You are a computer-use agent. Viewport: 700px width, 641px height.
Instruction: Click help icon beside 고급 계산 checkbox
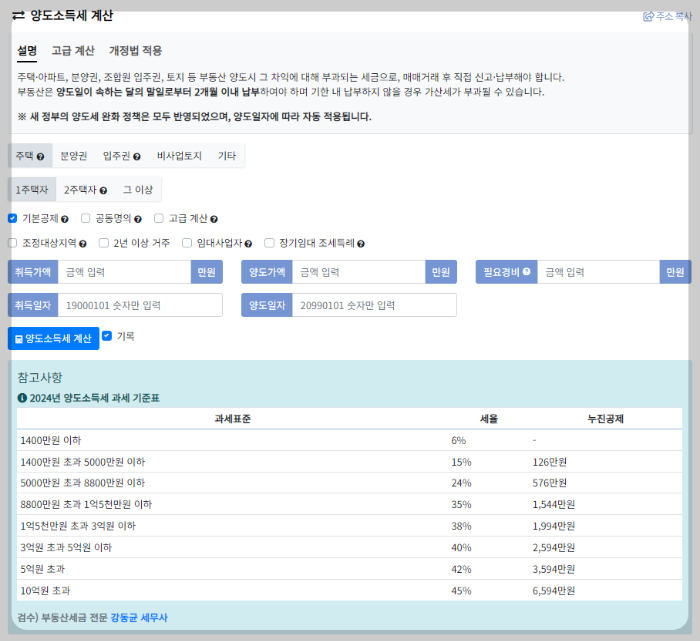click(214, 219)
